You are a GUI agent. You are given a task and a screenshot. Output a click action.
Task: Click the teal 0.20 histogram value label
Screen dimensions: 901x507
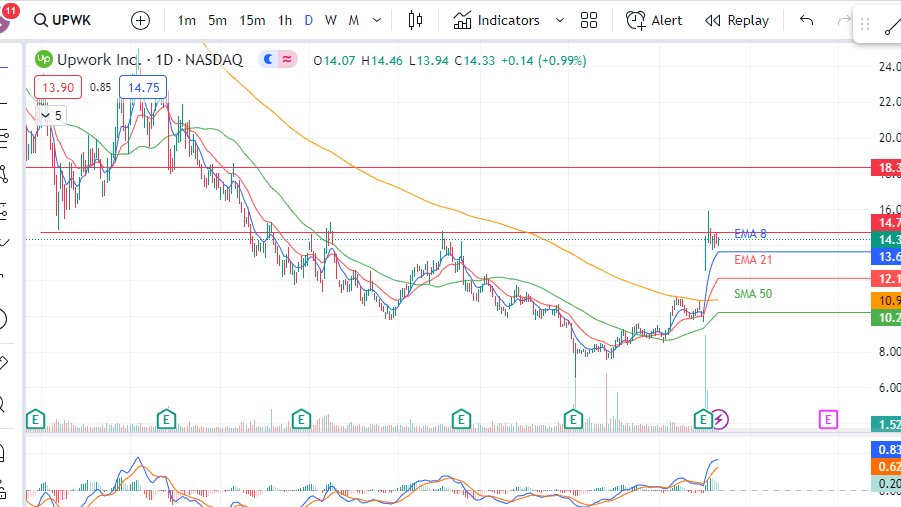[886, 483]
